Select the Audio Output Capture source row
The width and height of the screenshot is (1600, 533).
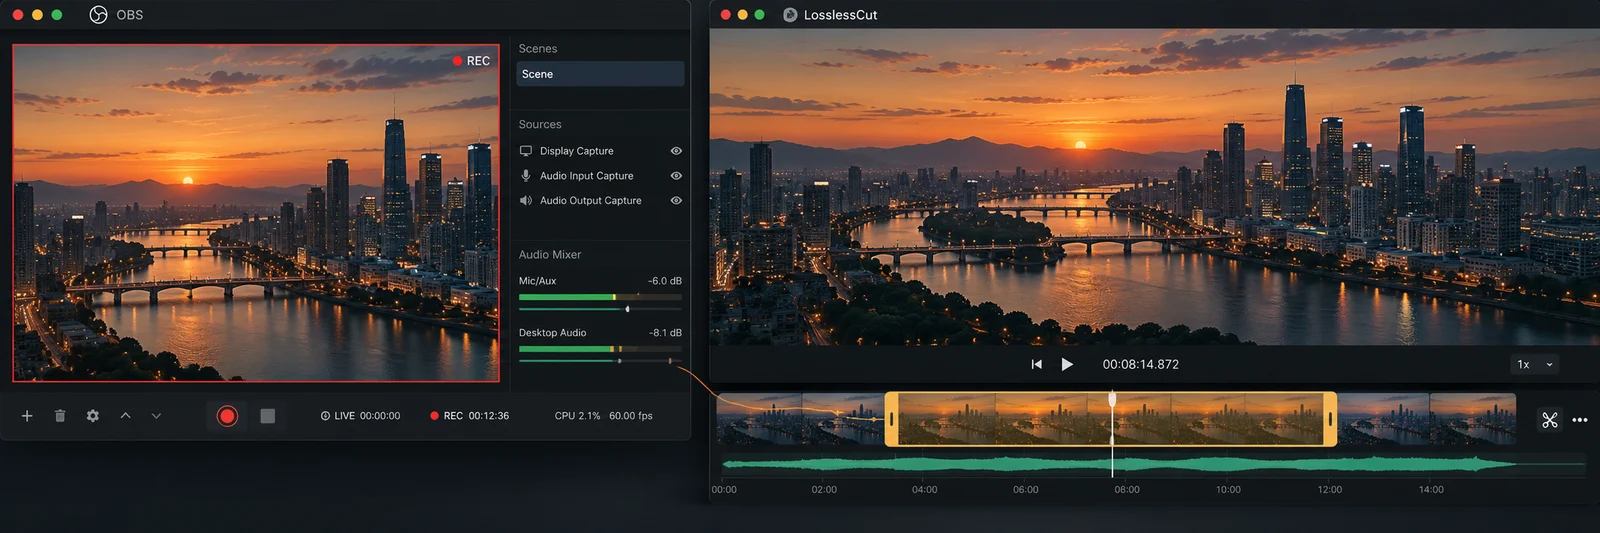[x=600, y=201]
